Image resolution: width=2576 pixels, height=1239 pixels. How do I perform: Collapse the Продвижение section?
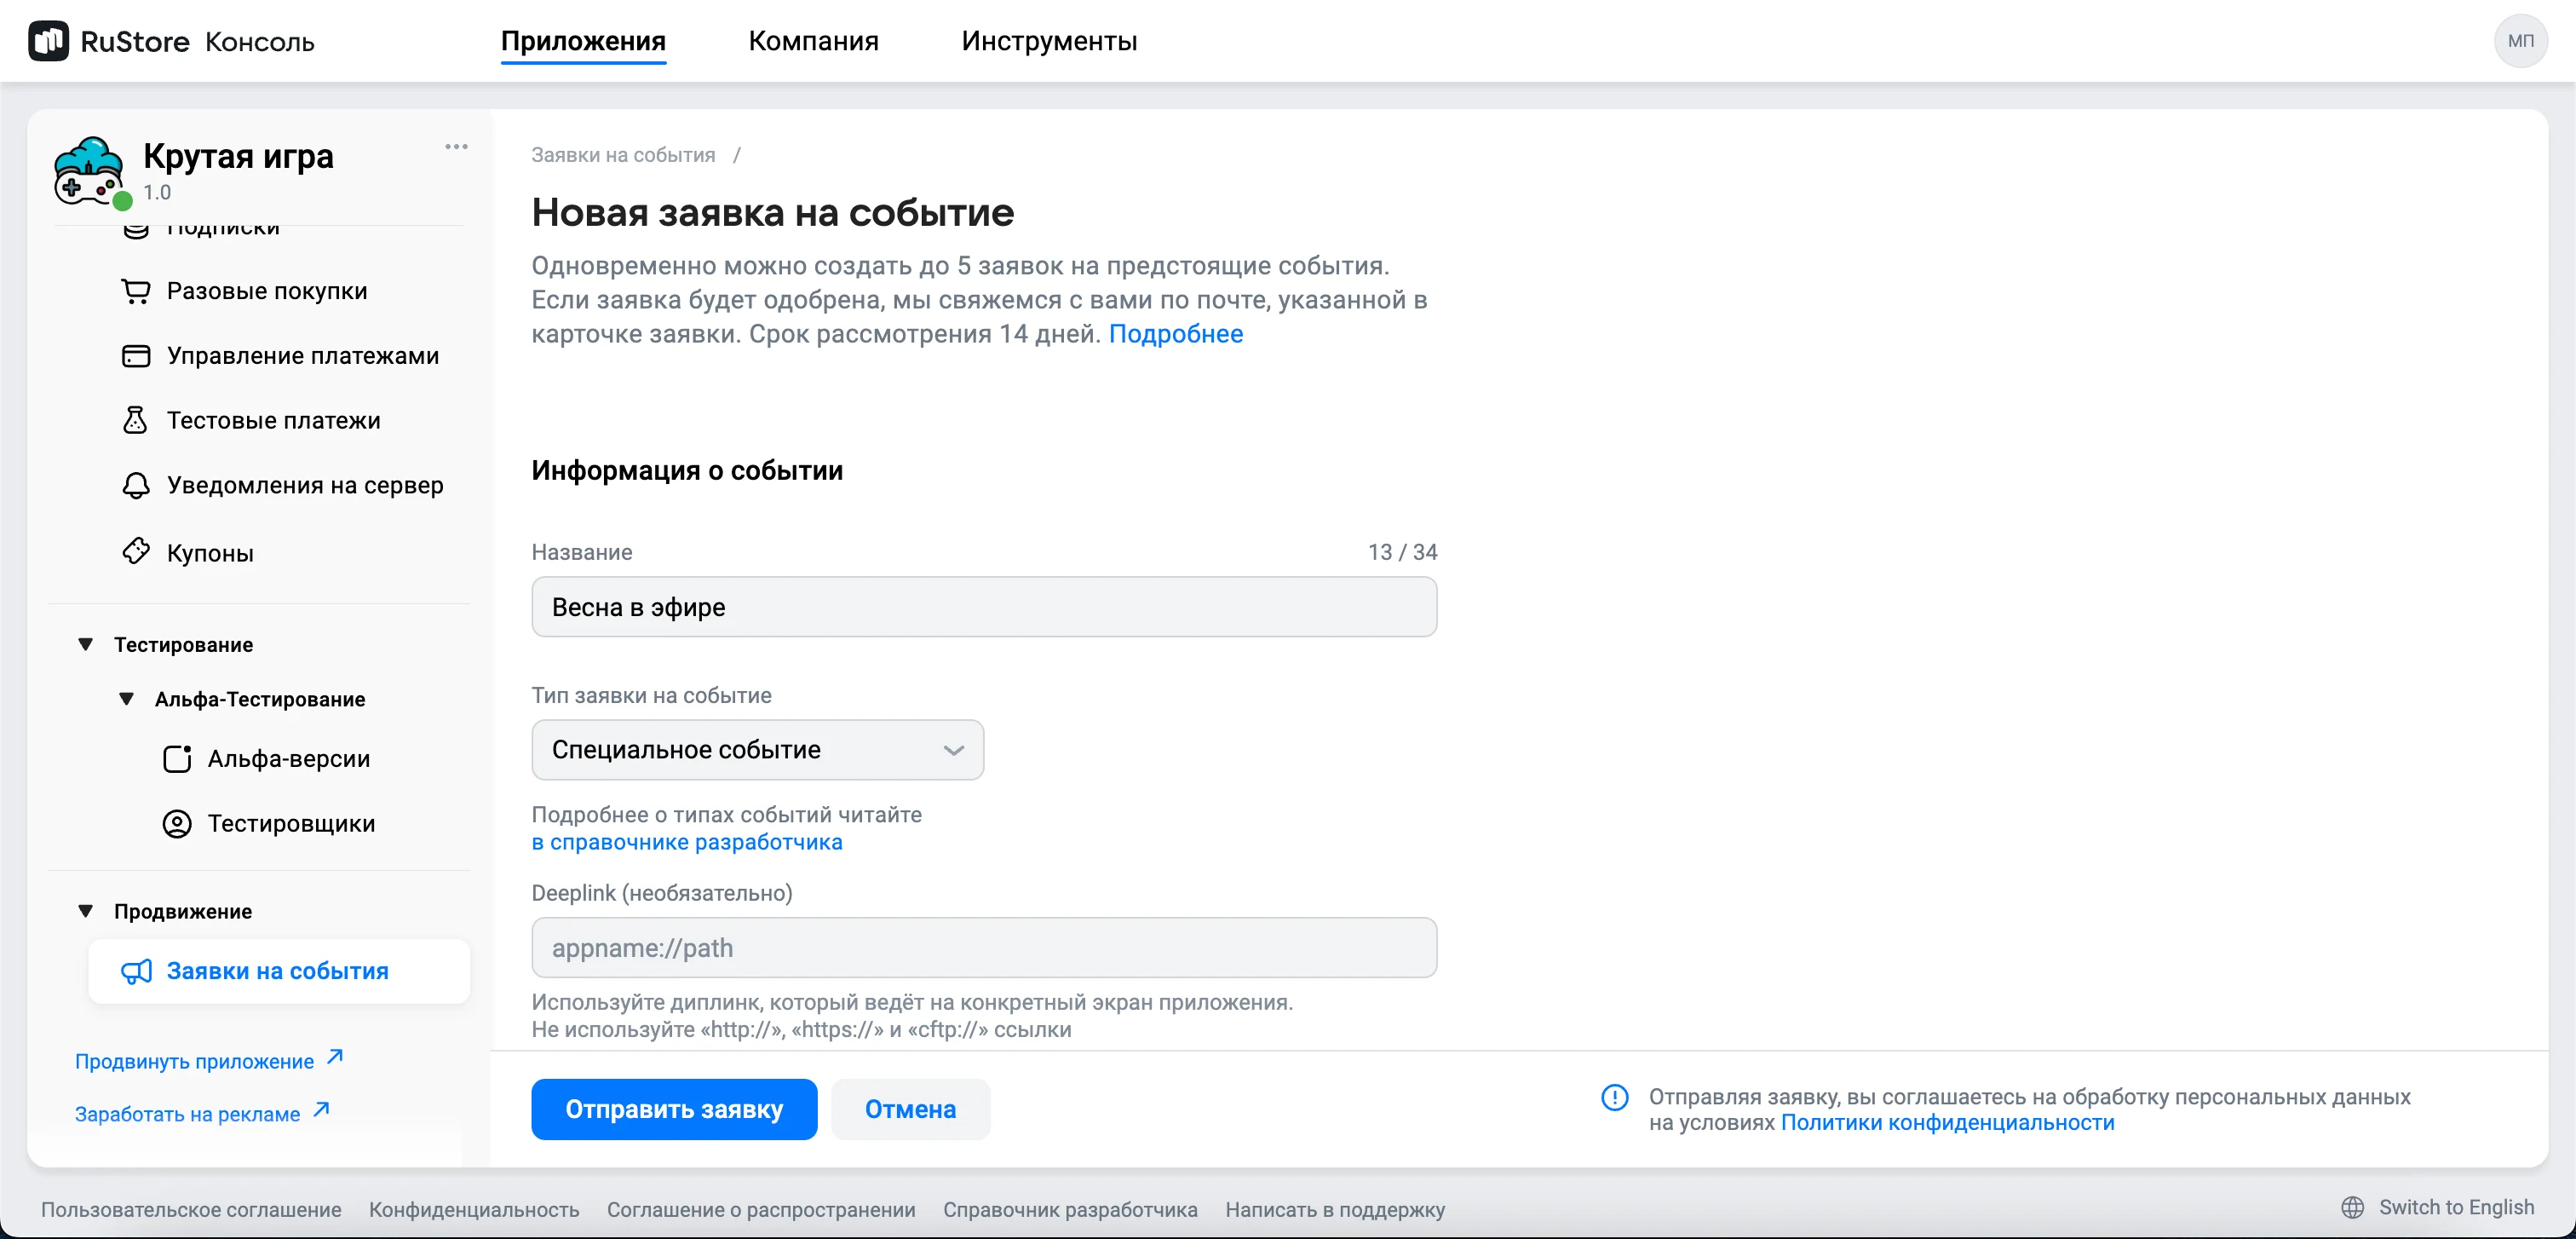(x=86, y=911)
